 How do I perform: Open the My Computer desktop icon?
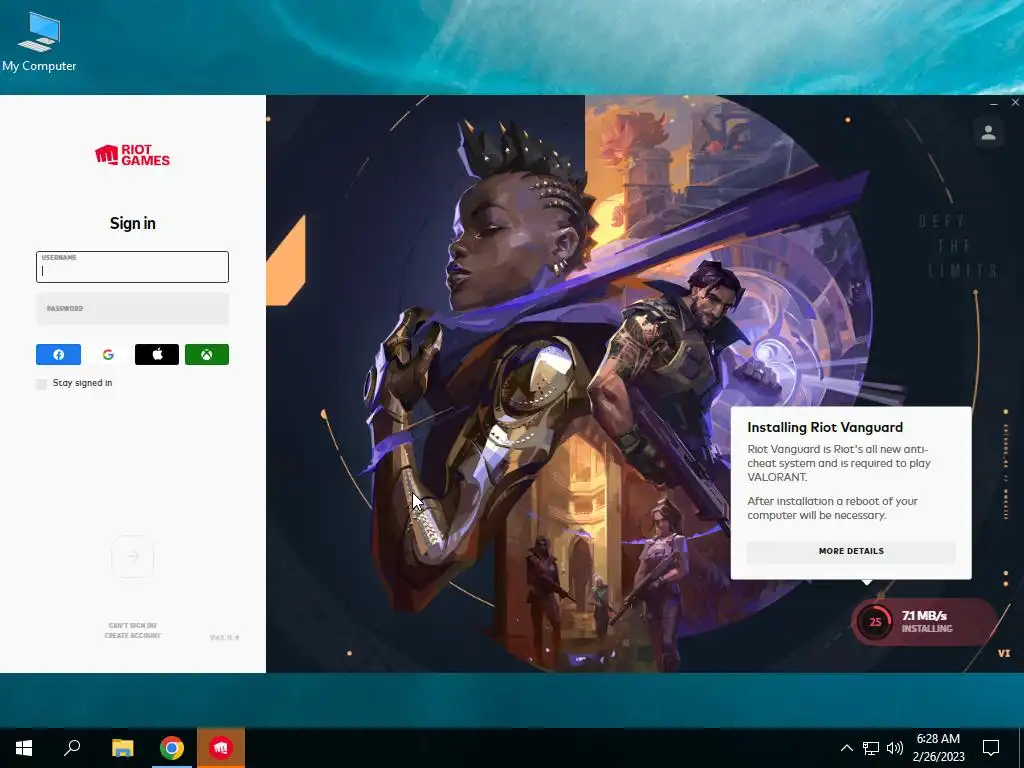click(39, 42)
